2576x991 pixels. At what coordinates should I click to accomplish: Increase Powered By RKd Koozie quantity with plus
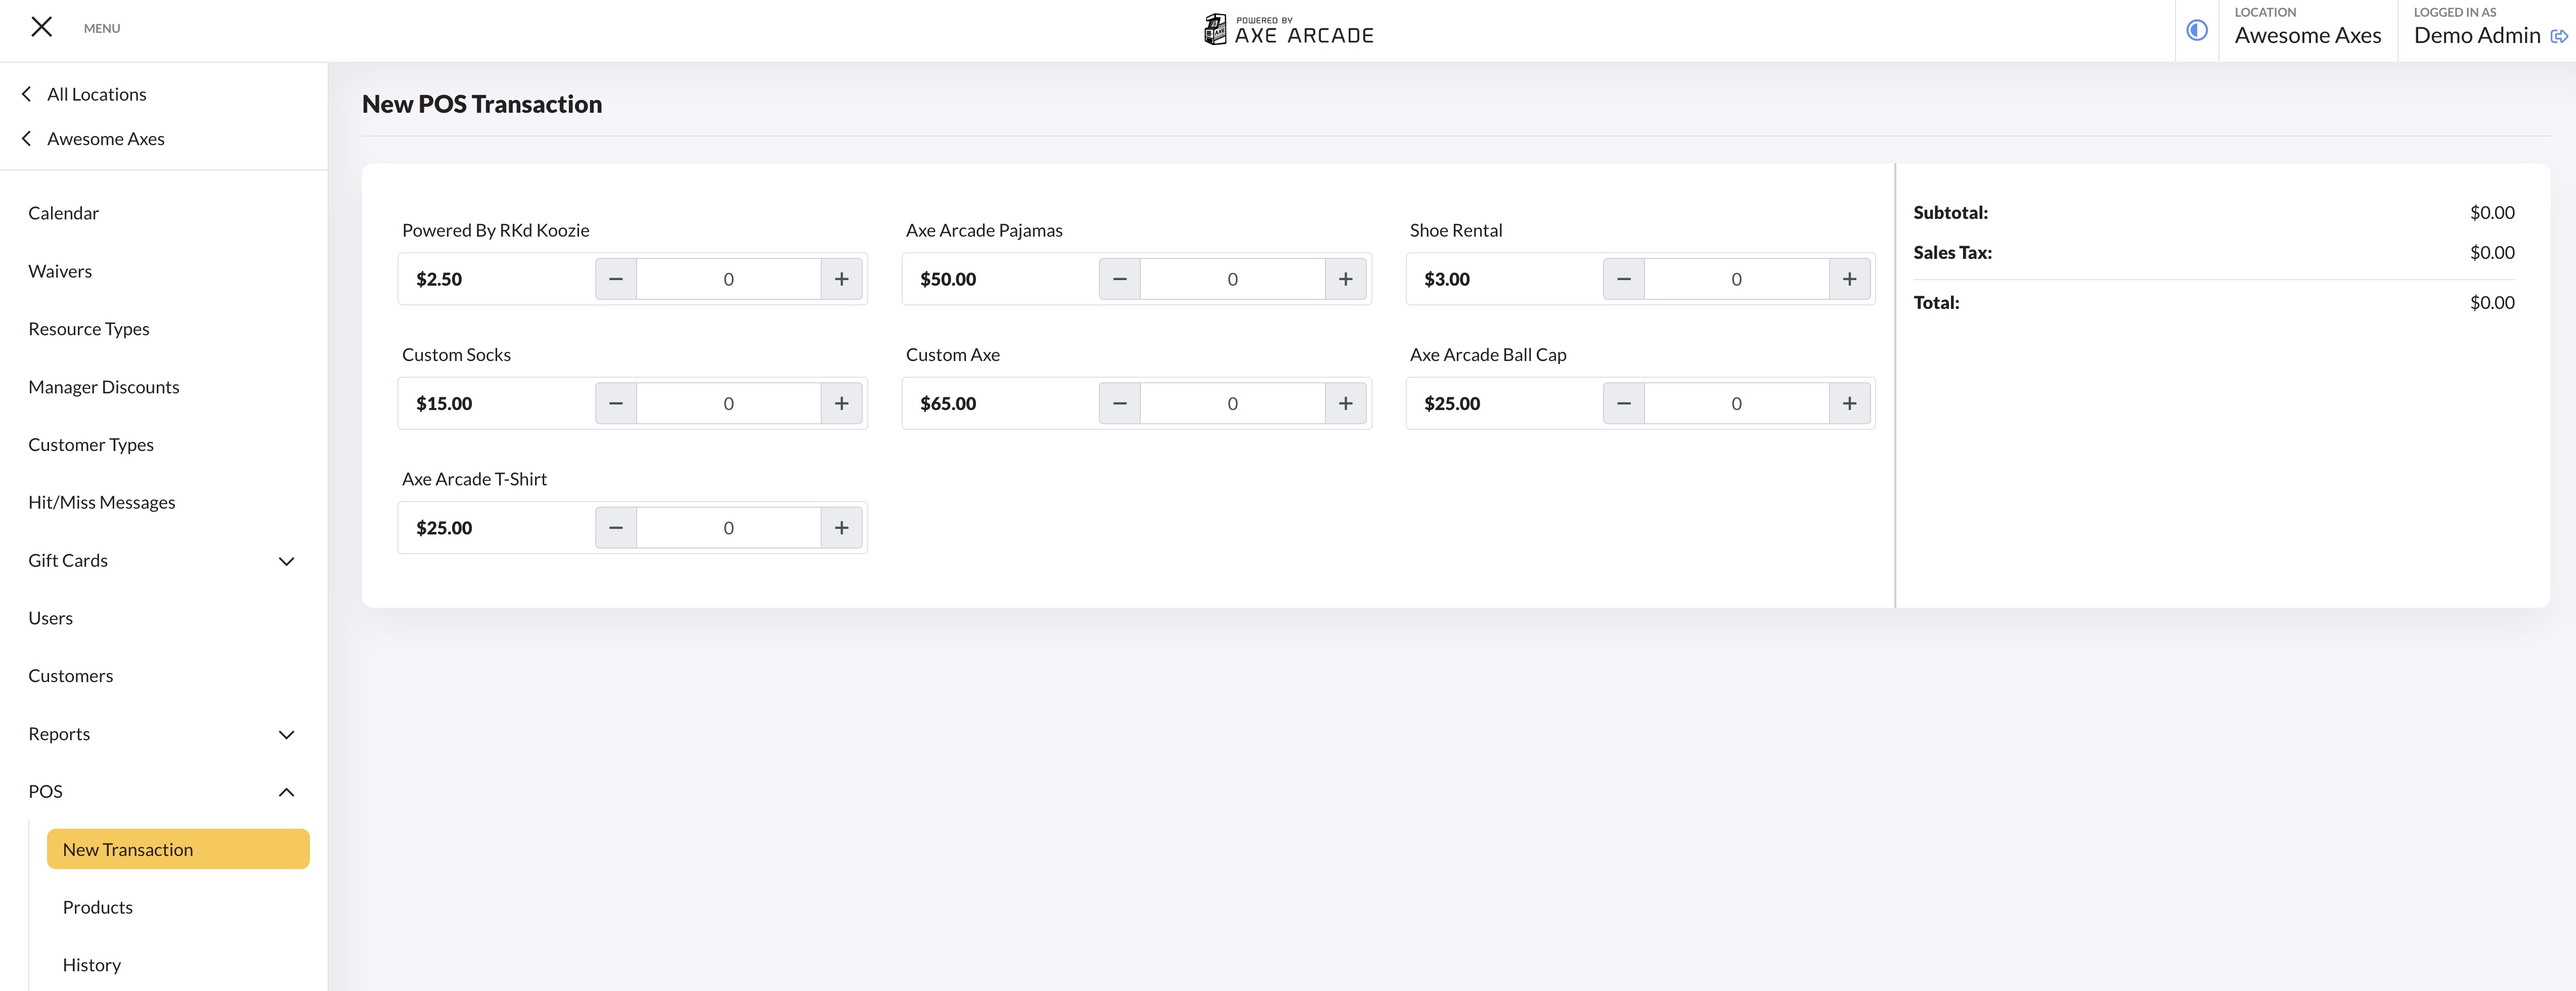(x=841, y=279)
